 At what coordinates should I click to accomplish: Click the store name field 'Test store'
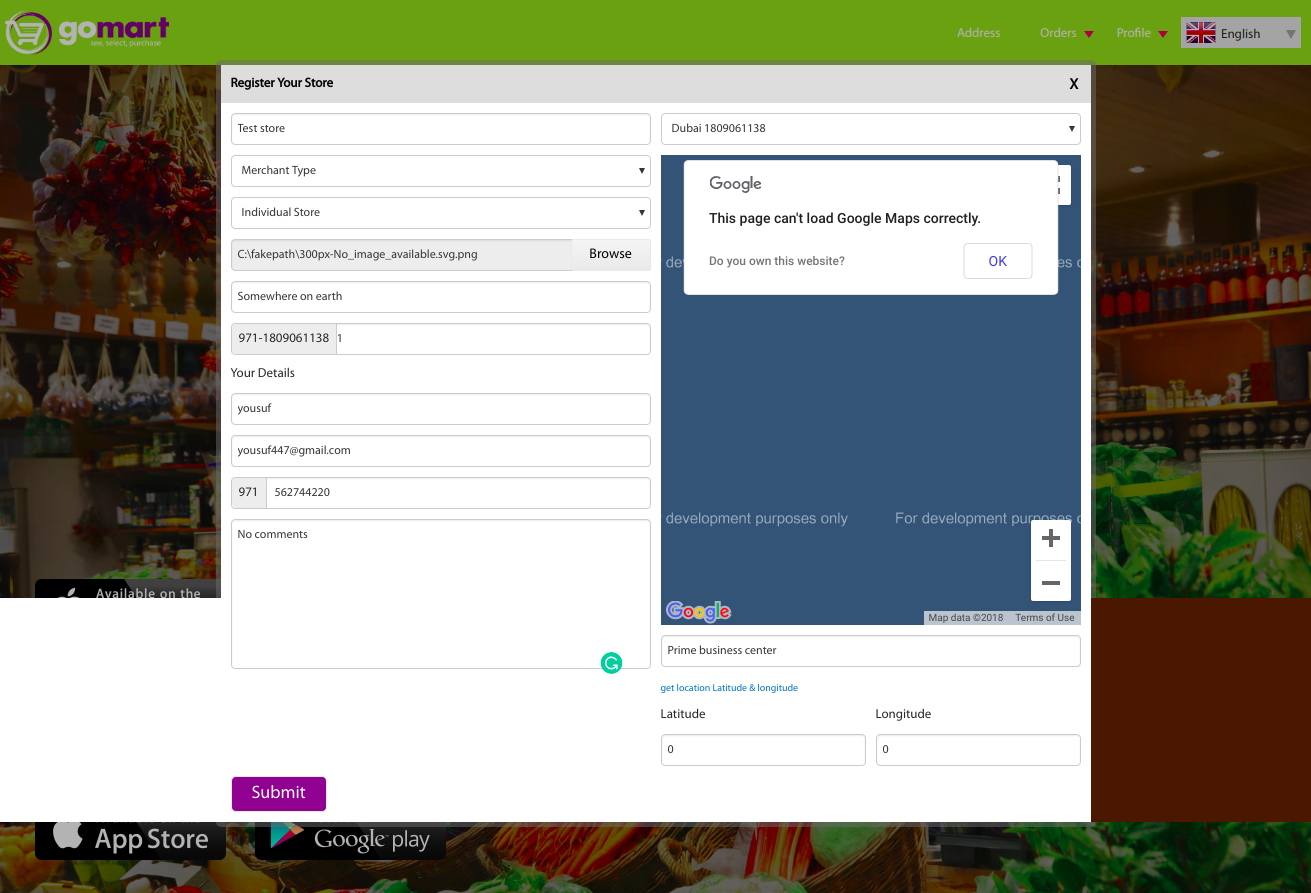(x=441, y=129)
